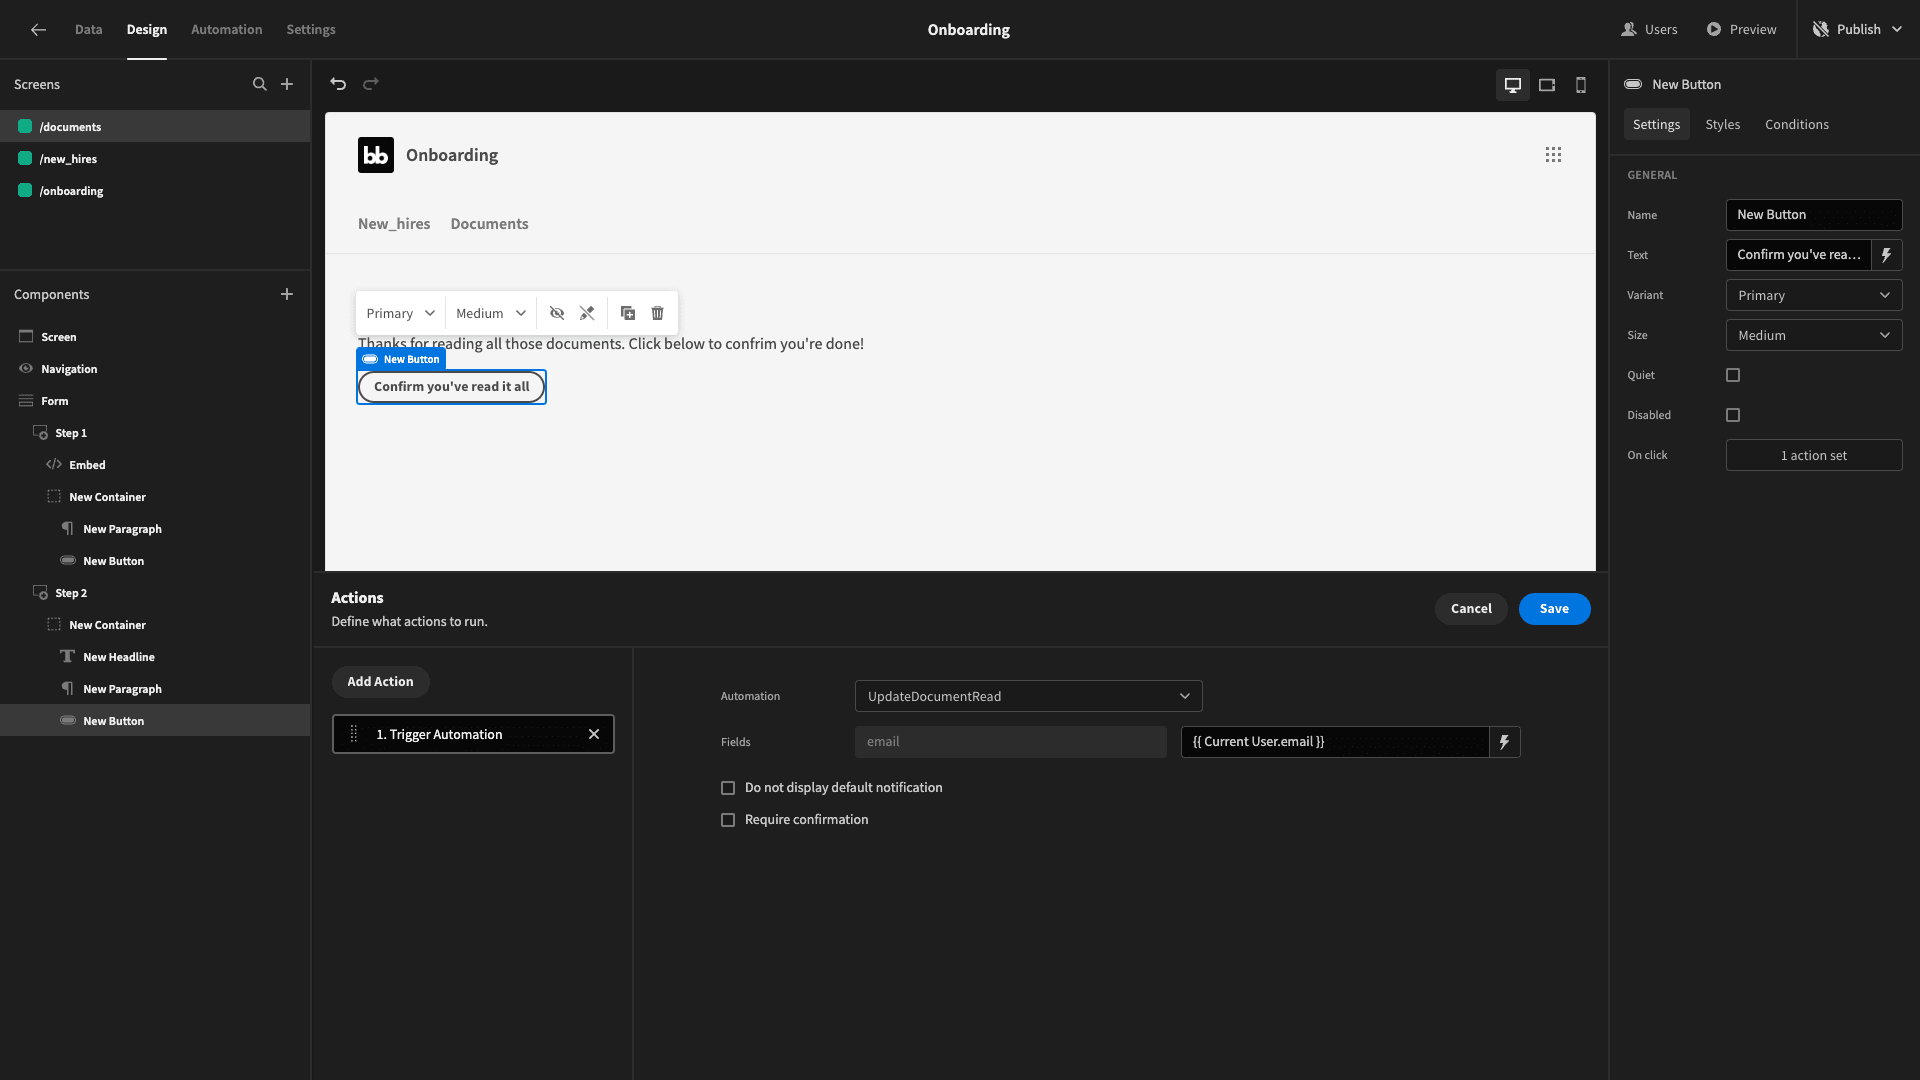Select the Form component

click(155, 401)
